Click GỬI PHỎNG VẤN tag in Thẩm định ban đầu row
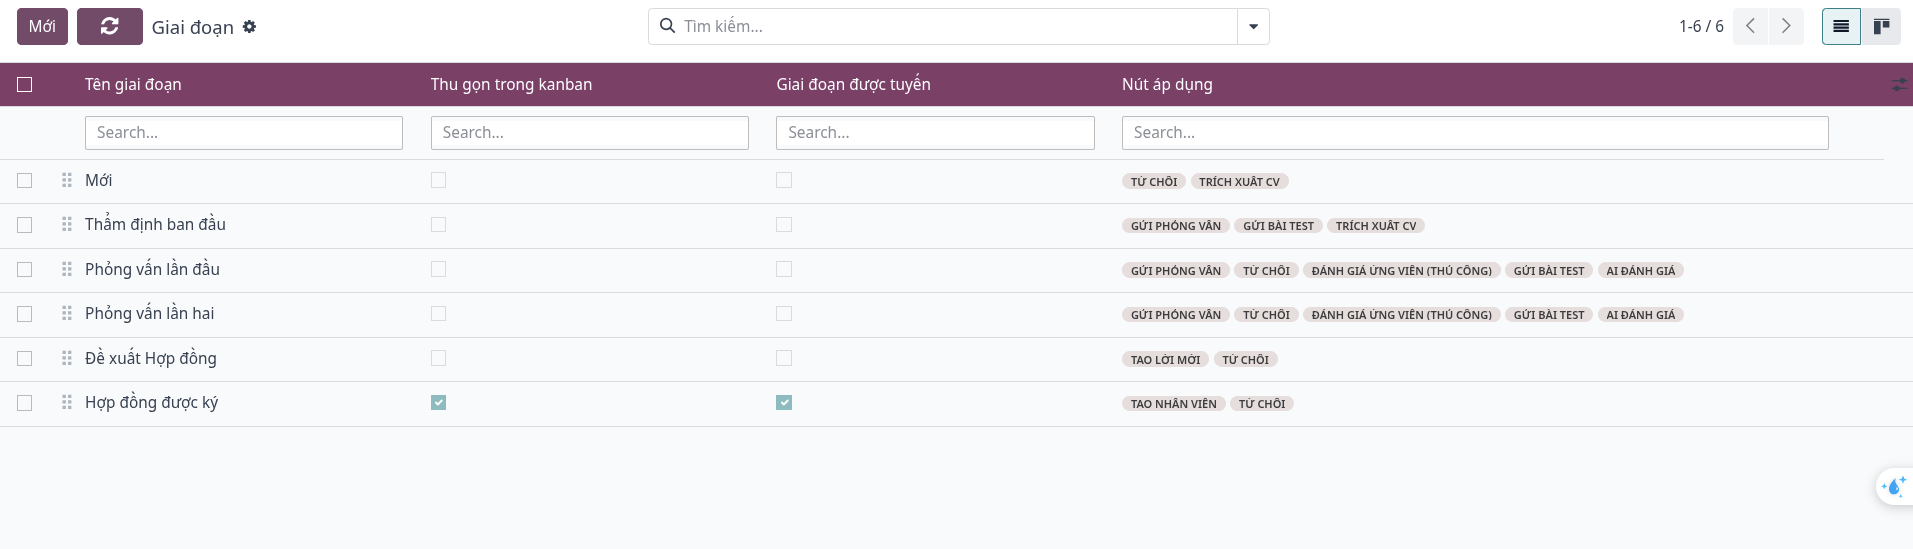1913x549 pixels. [x=1176, y=226]
